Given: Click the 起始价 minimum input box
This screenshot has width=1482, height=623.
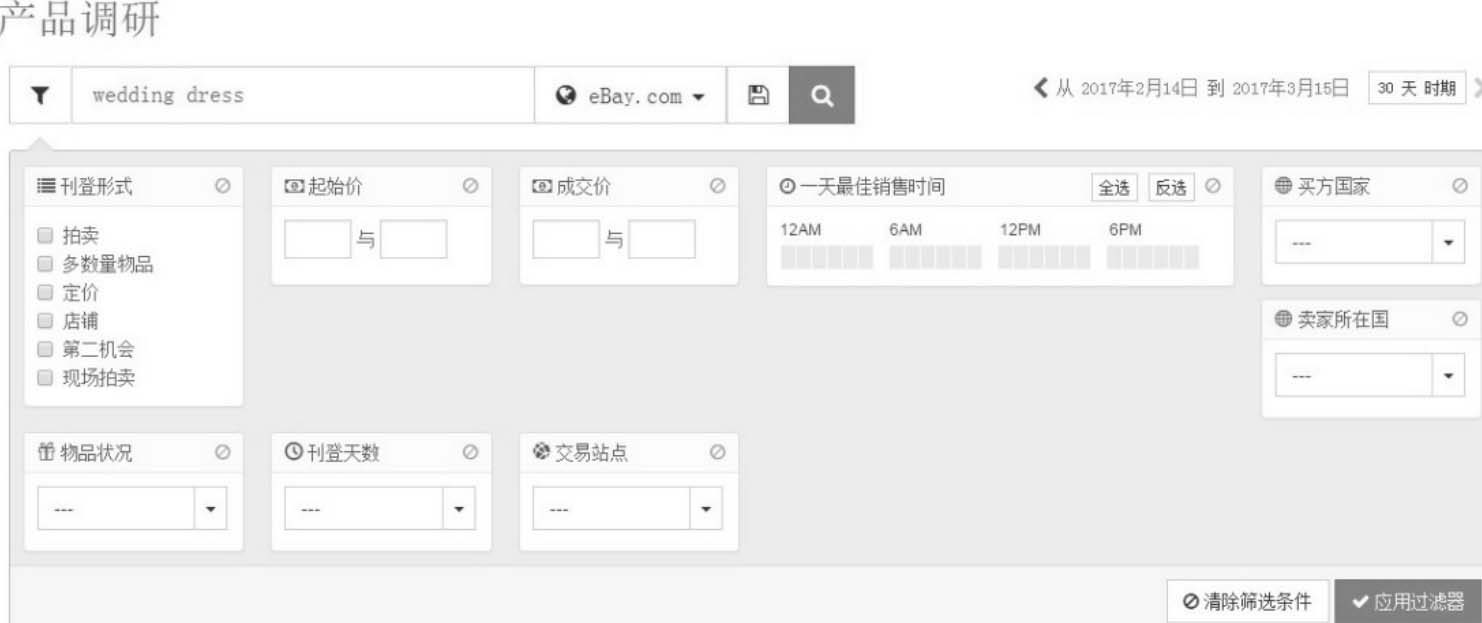Looking at the screenshot, I should [318, 240].
